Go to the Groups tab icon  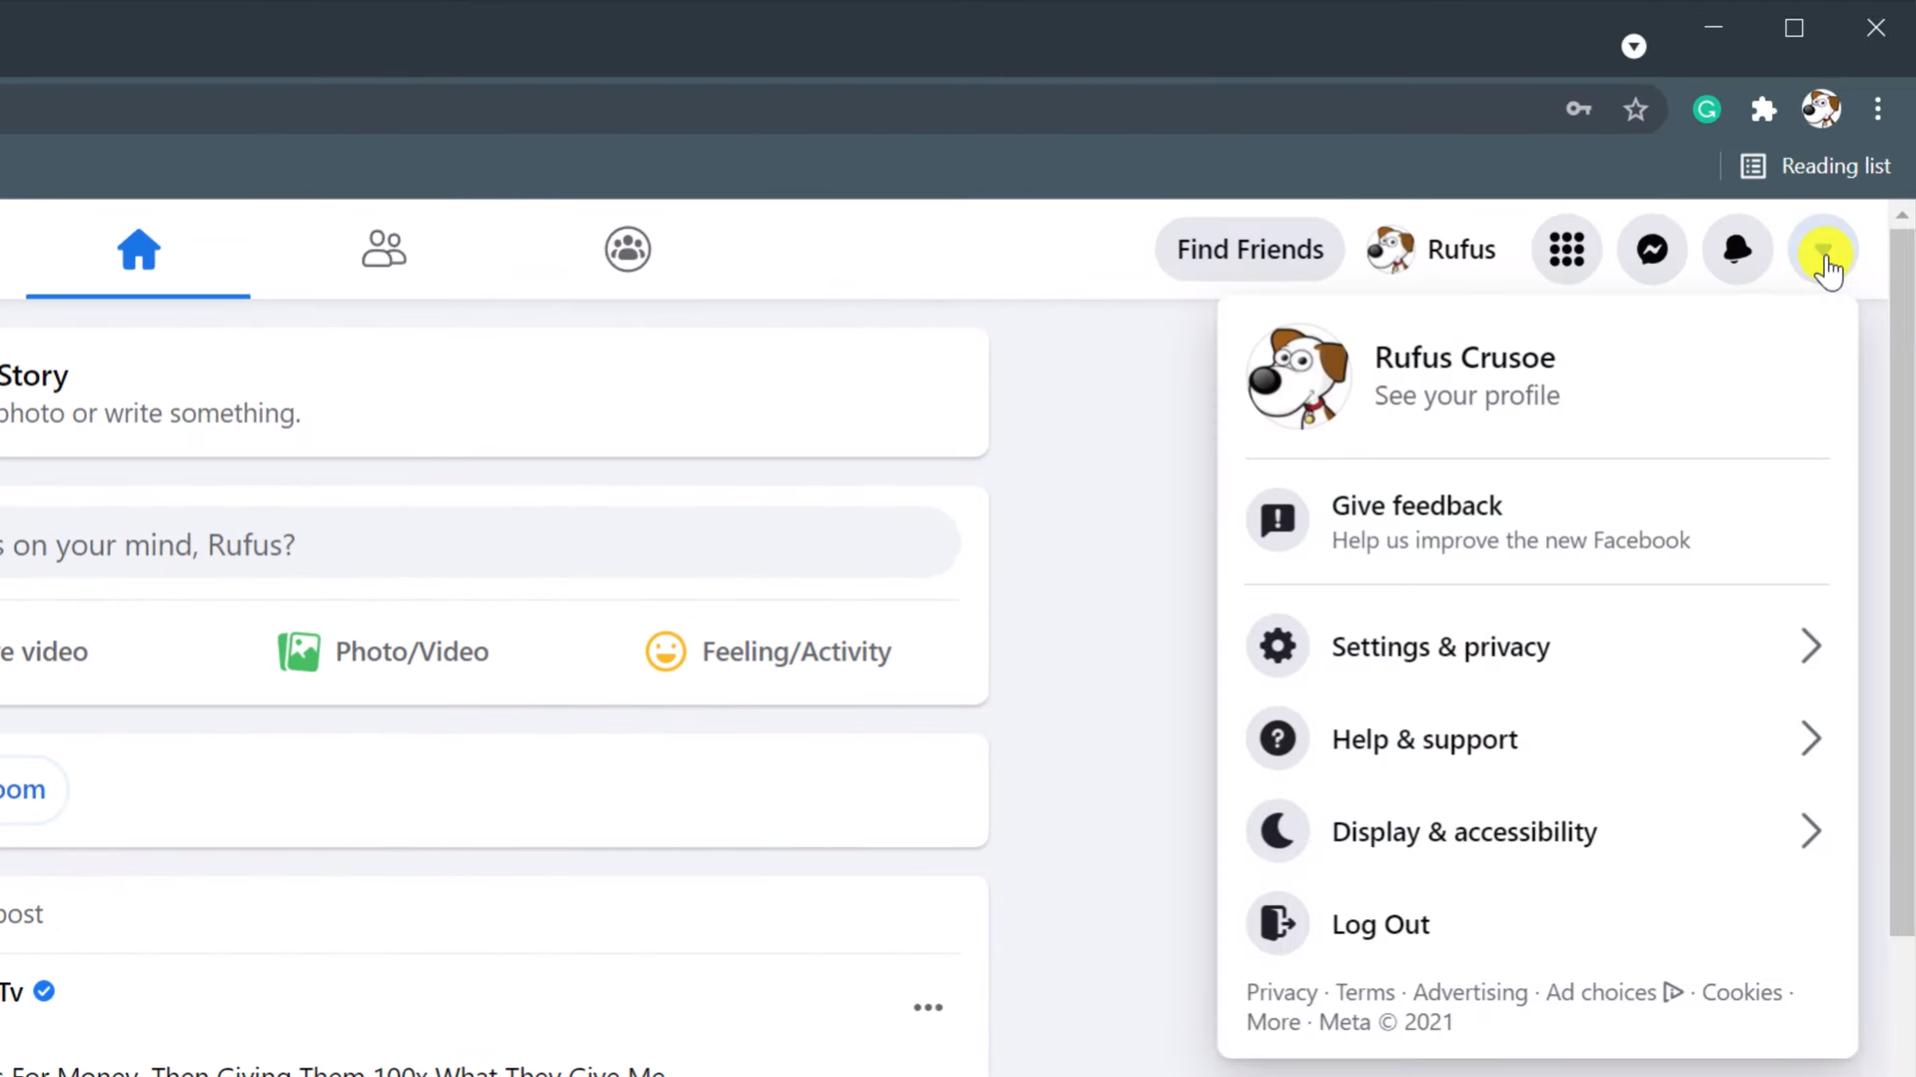click(x=627, y=249)
